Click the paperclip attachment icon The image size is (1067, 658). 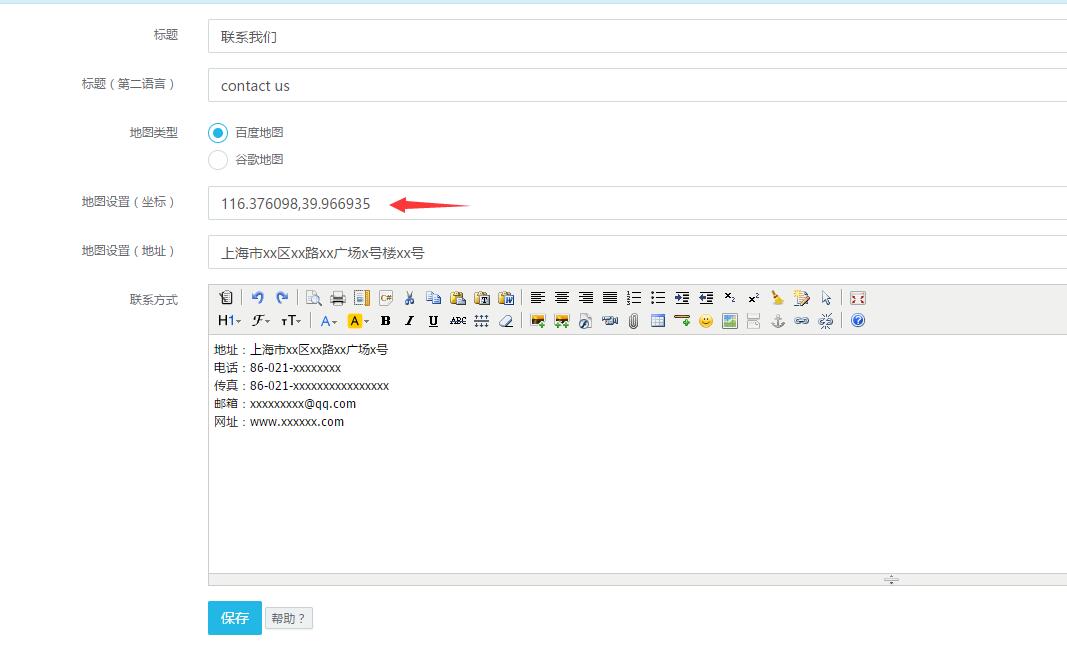pyautogui.click(x=634, y=321)
